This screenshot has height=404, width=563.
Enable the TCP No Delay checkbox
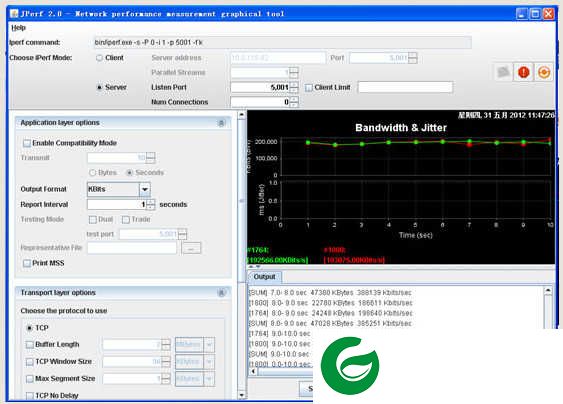30,396
